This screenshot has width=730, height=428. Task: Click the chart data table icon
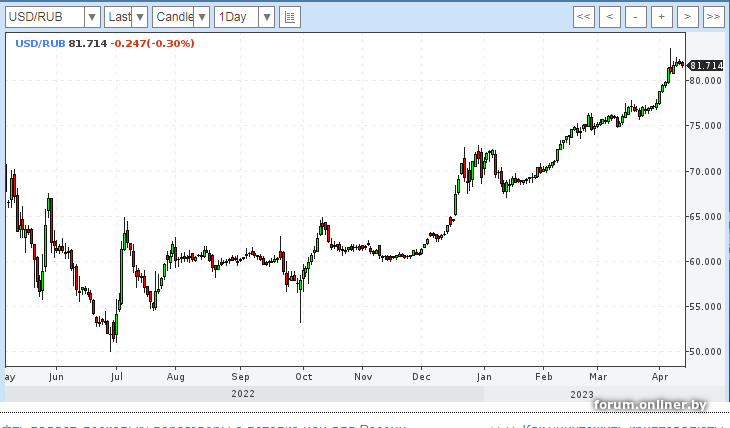pos(290,17)
